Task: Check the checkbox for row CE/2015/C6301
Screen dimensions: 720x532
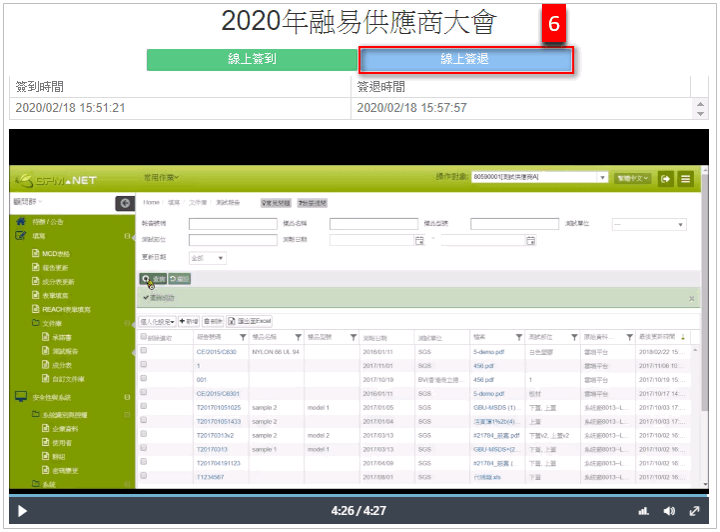Action: coord(144,392)
